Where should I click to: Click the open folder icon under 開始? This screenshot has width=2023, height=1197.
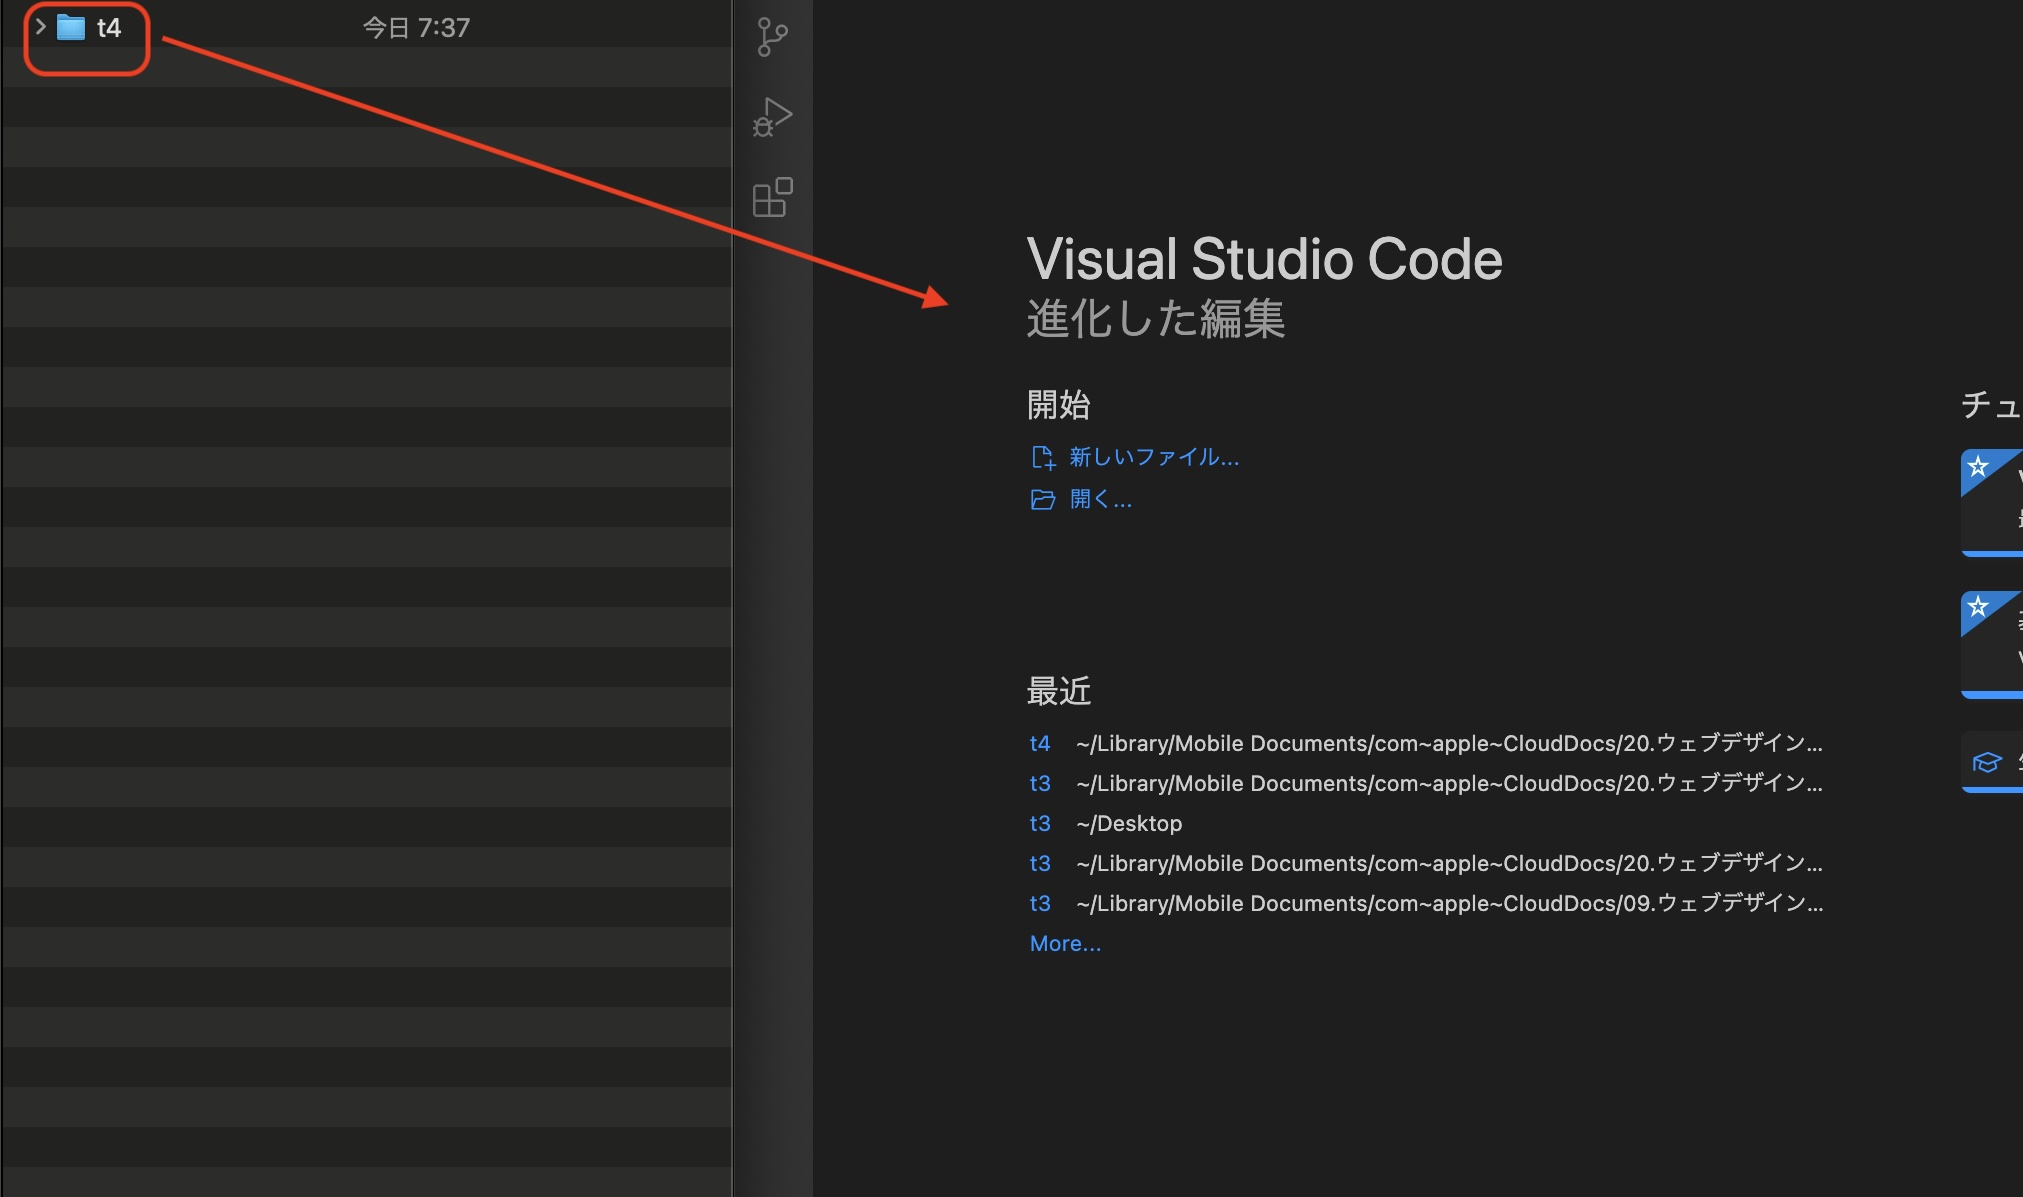click(x=1043, y=499)
